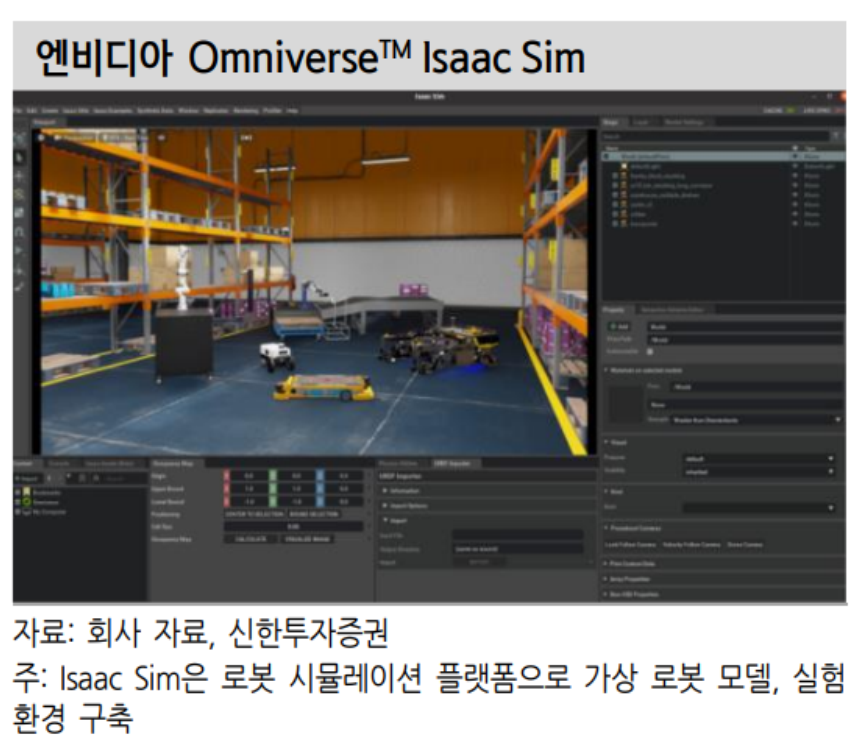Viewport: 858px width, 750px height.
Task: Open the Visibility dropdown in Property panel
Action: (x=758, y=472)
